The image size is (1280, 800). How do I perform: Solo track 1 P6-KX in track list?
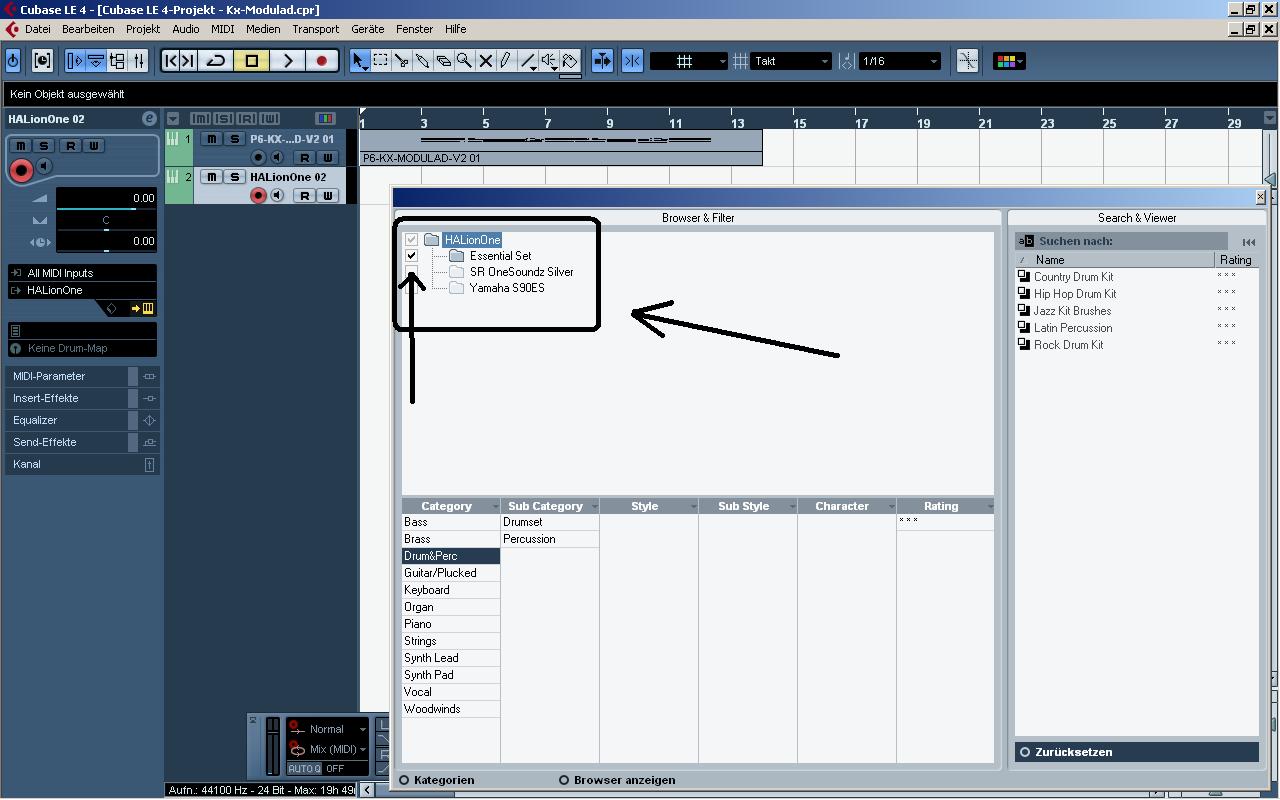coord(234,139)
